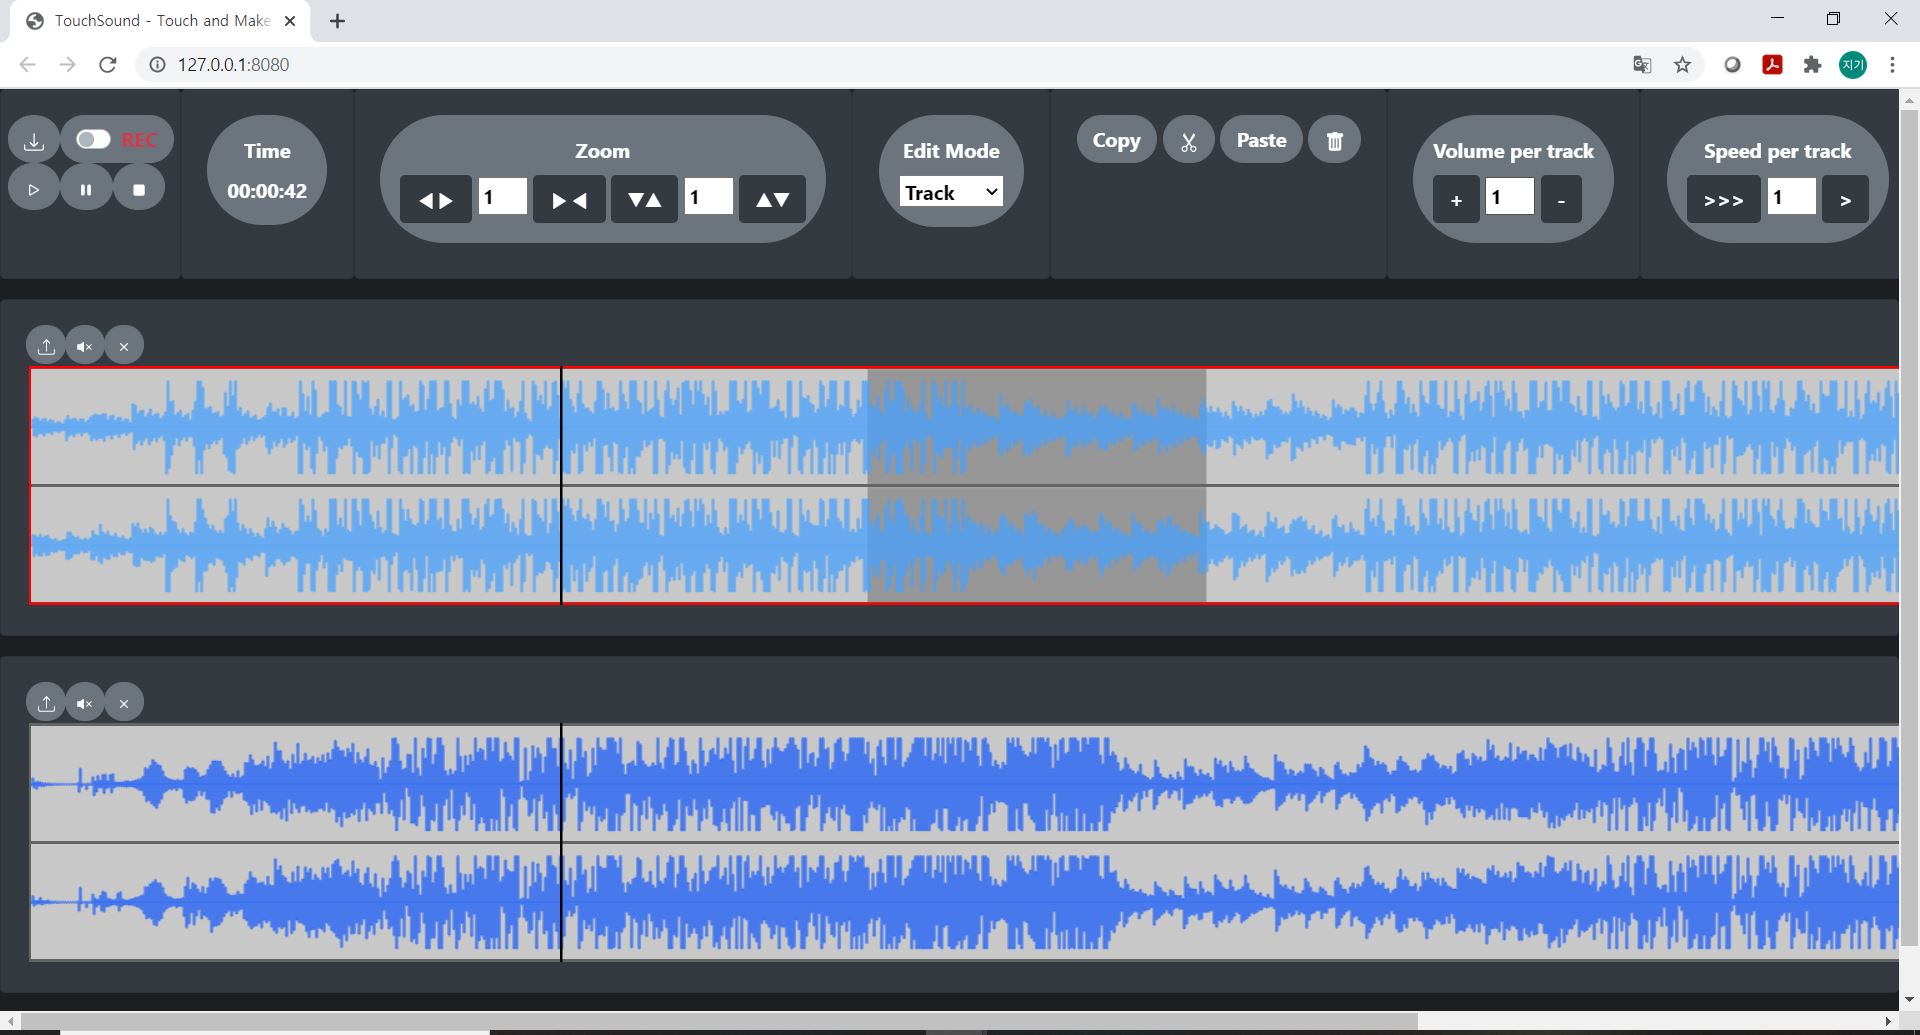Click the playhead line in second track

click(561, 843)
